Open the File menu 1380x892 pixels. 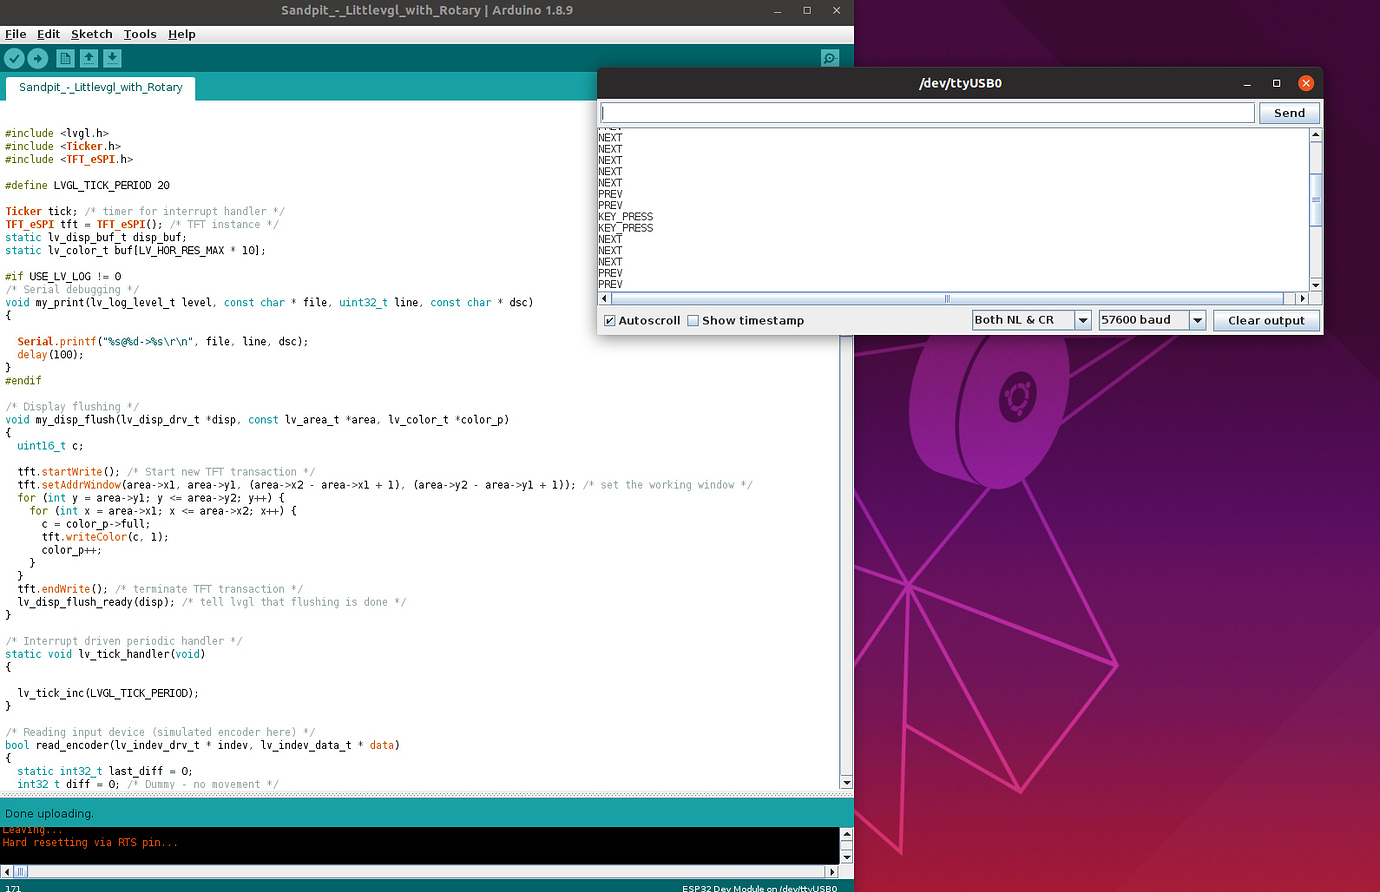pyautogui.click(x=16, y=34)
